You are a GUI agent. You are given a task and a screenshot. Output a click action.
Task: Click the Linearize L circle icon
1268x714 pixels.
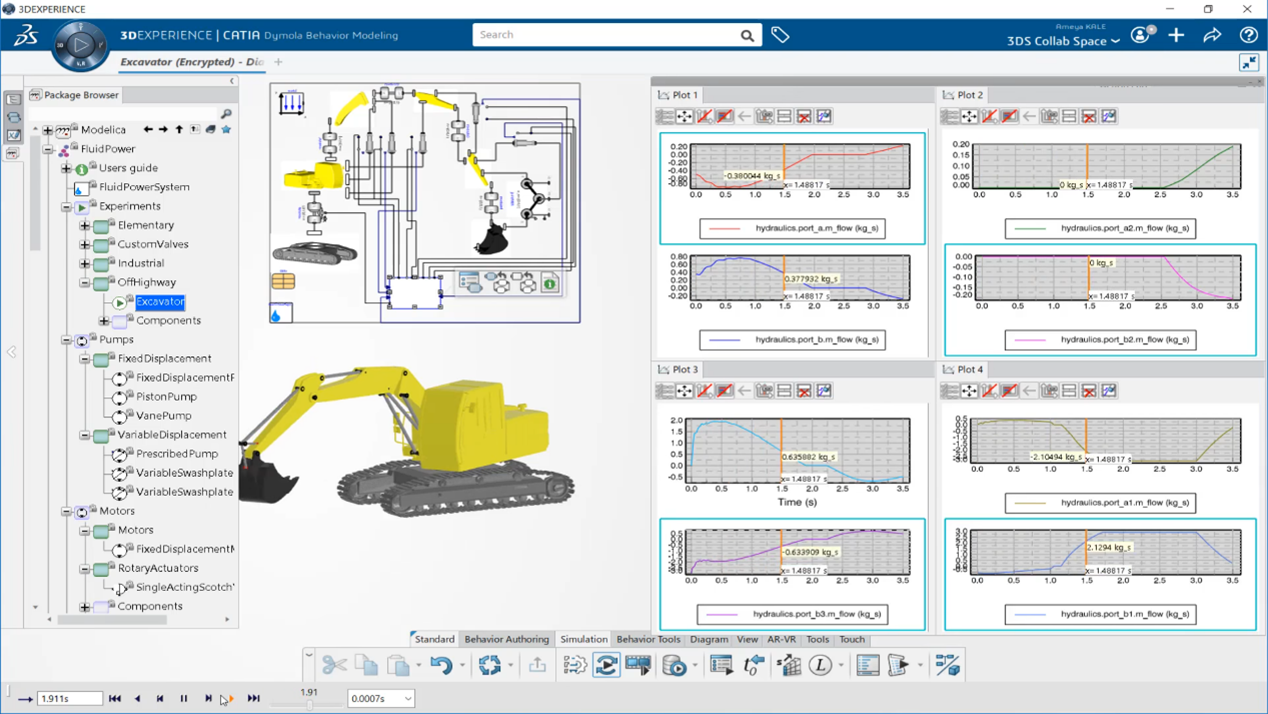820,665
